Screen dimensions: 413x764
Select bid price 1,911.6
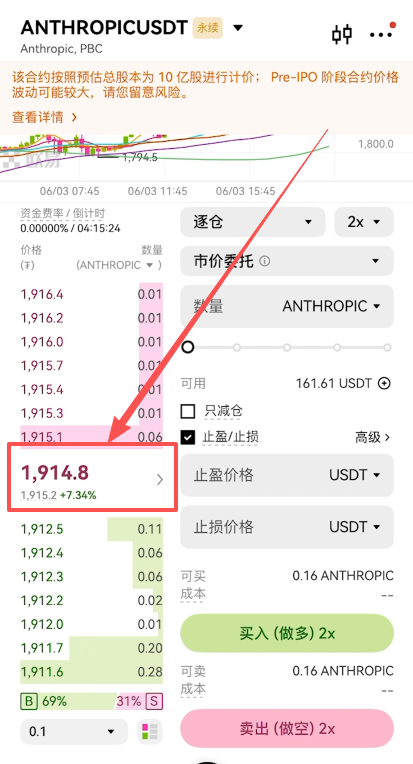click(x=42, y=672)
